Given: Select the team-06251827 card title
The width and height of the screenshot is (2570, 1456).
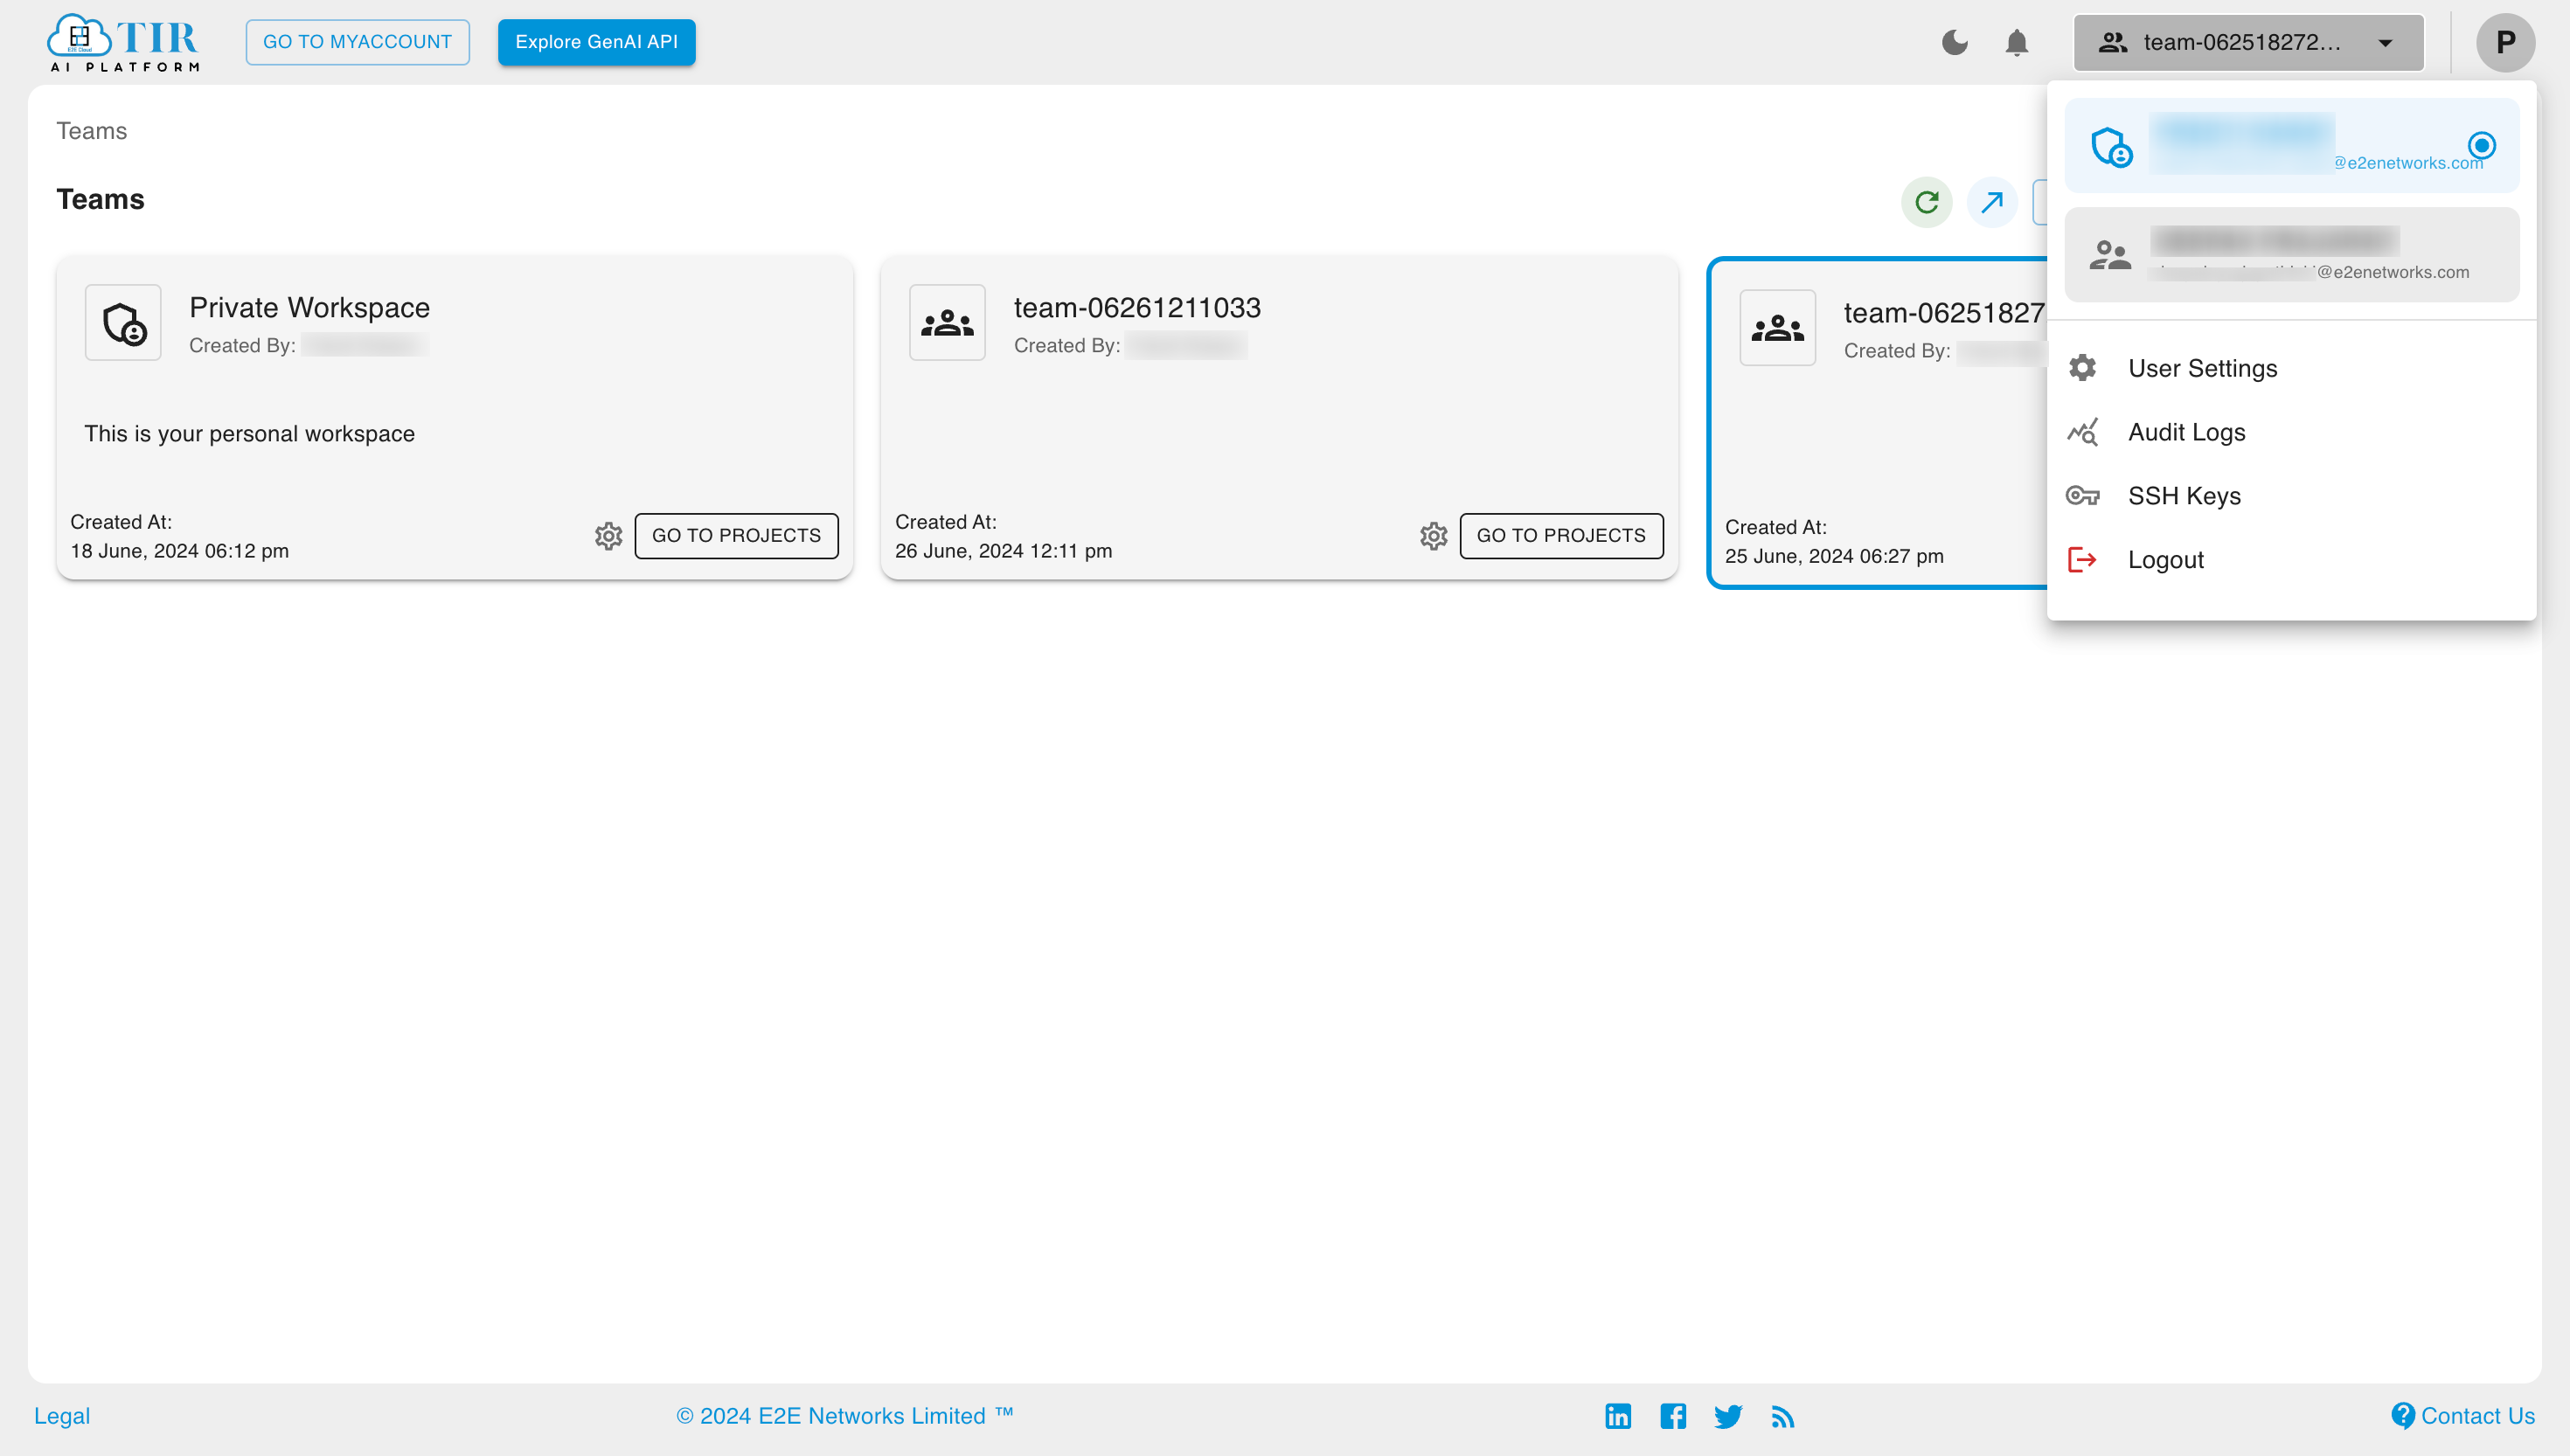Looking at the screenshot, I should pyautogui.click(x=1943, y=312).
